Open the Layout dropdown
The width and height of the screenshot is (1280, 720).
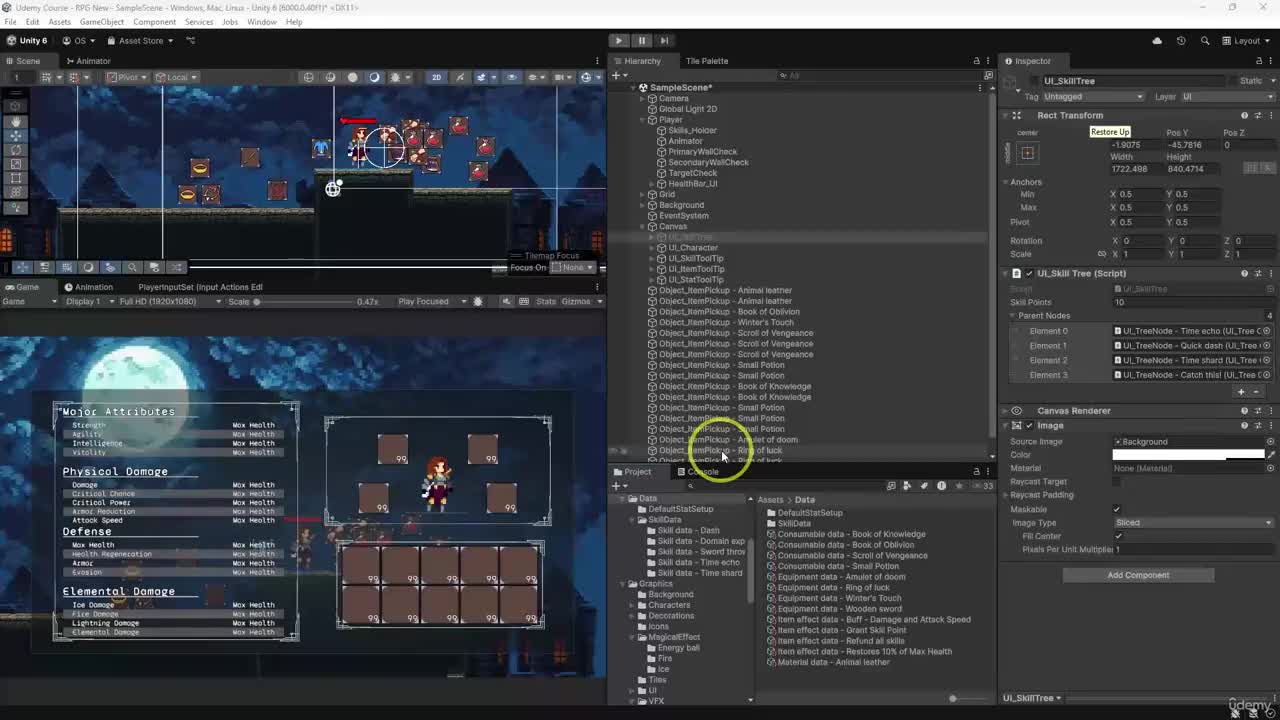pyautogui.click(x=1247, y=41)
